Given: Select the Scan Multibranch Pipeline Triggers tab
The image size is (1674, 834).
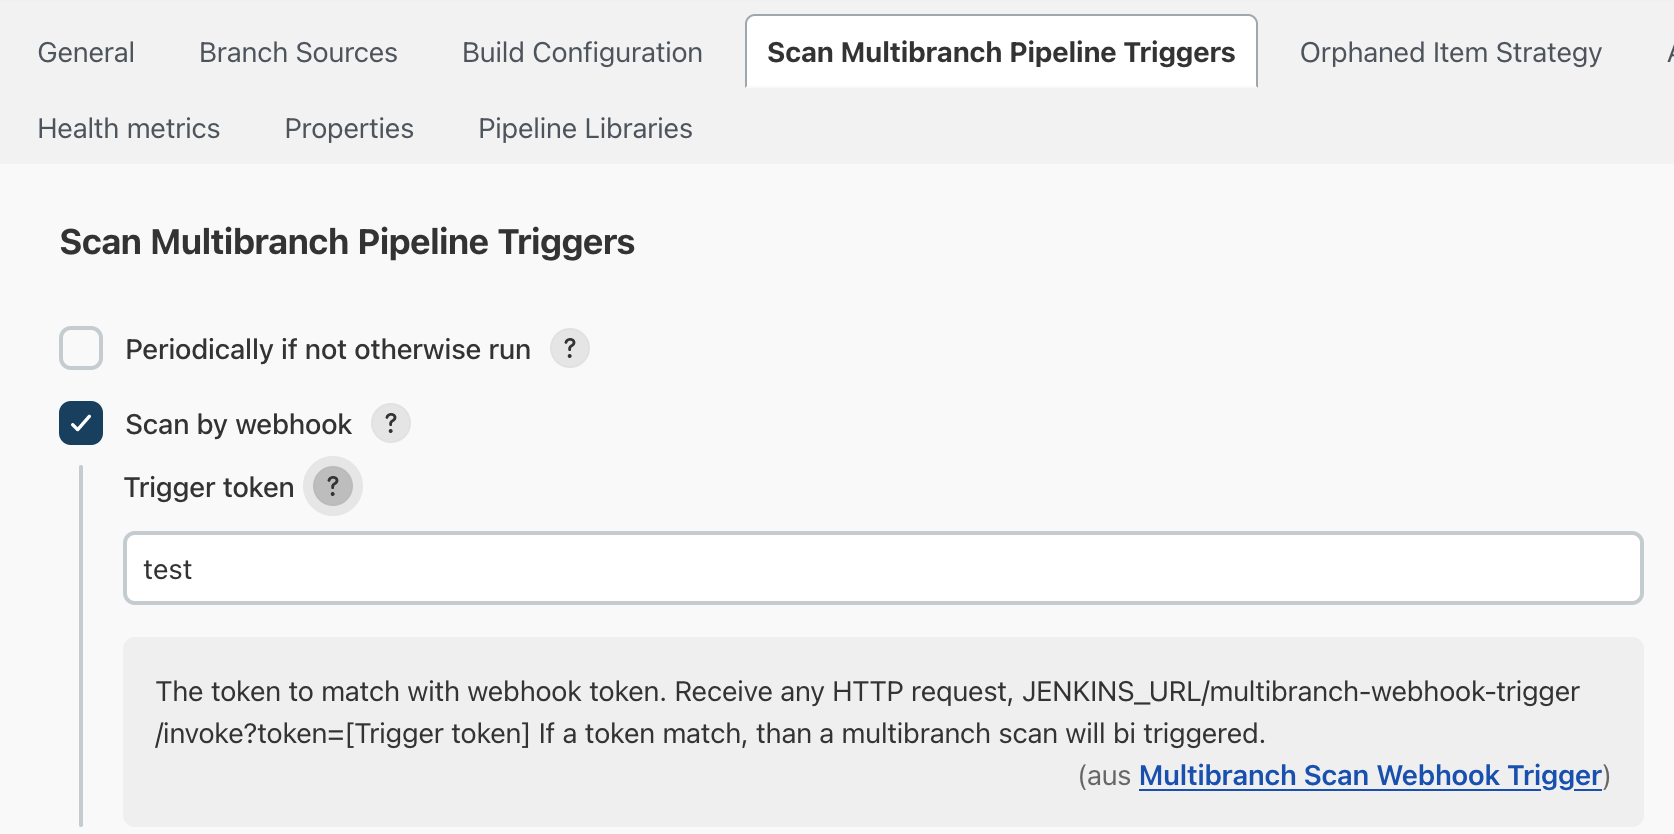Looking at the screenshot, I should pos(1000,51).
